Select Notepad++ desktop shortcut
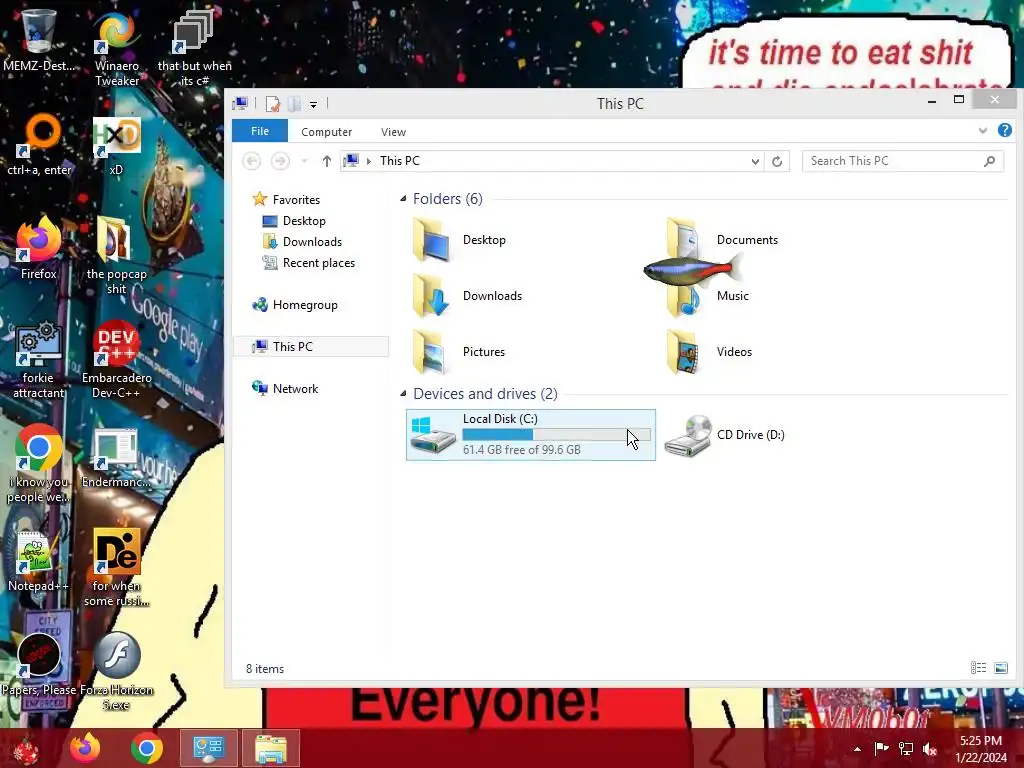 pyautogui.click(x=39, y=560)
